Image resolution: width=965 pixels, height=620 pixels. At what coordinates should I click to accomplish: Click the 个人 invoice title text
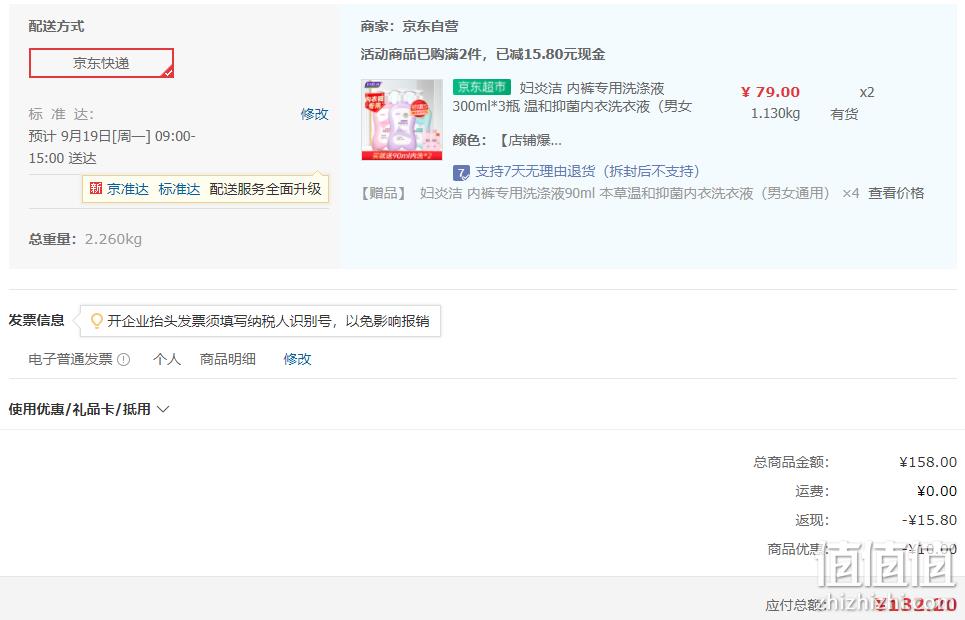click(x=167, y=359)
